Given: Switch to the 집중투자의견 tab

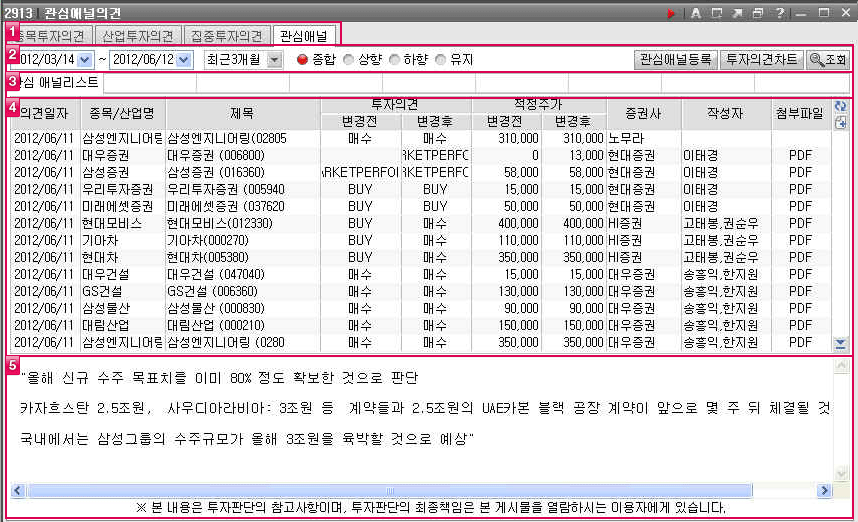Looking at the screenshot, I should pyautogui.click(x=227, y=36).
